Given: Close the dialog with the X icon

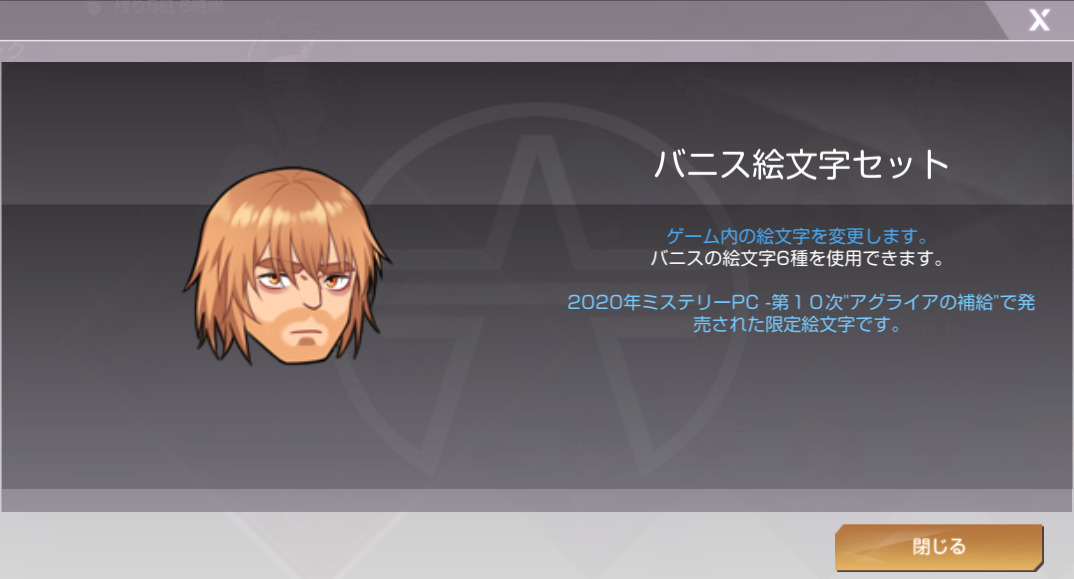Looking at the screenshot, I should coord(1039,20).
